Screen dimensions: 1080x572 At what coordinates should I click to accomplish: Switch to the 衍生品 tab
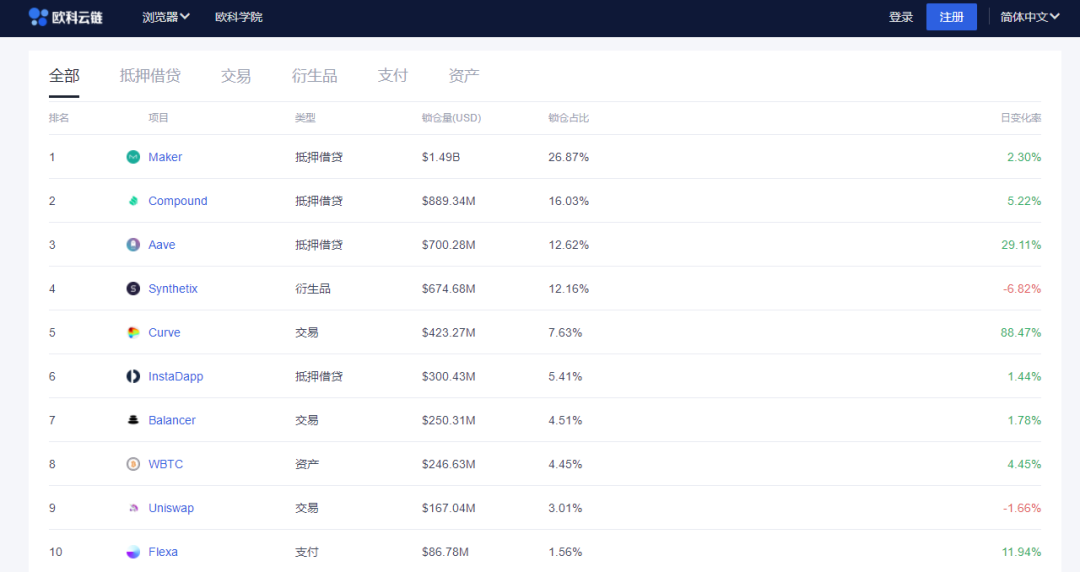pos(314,76)
